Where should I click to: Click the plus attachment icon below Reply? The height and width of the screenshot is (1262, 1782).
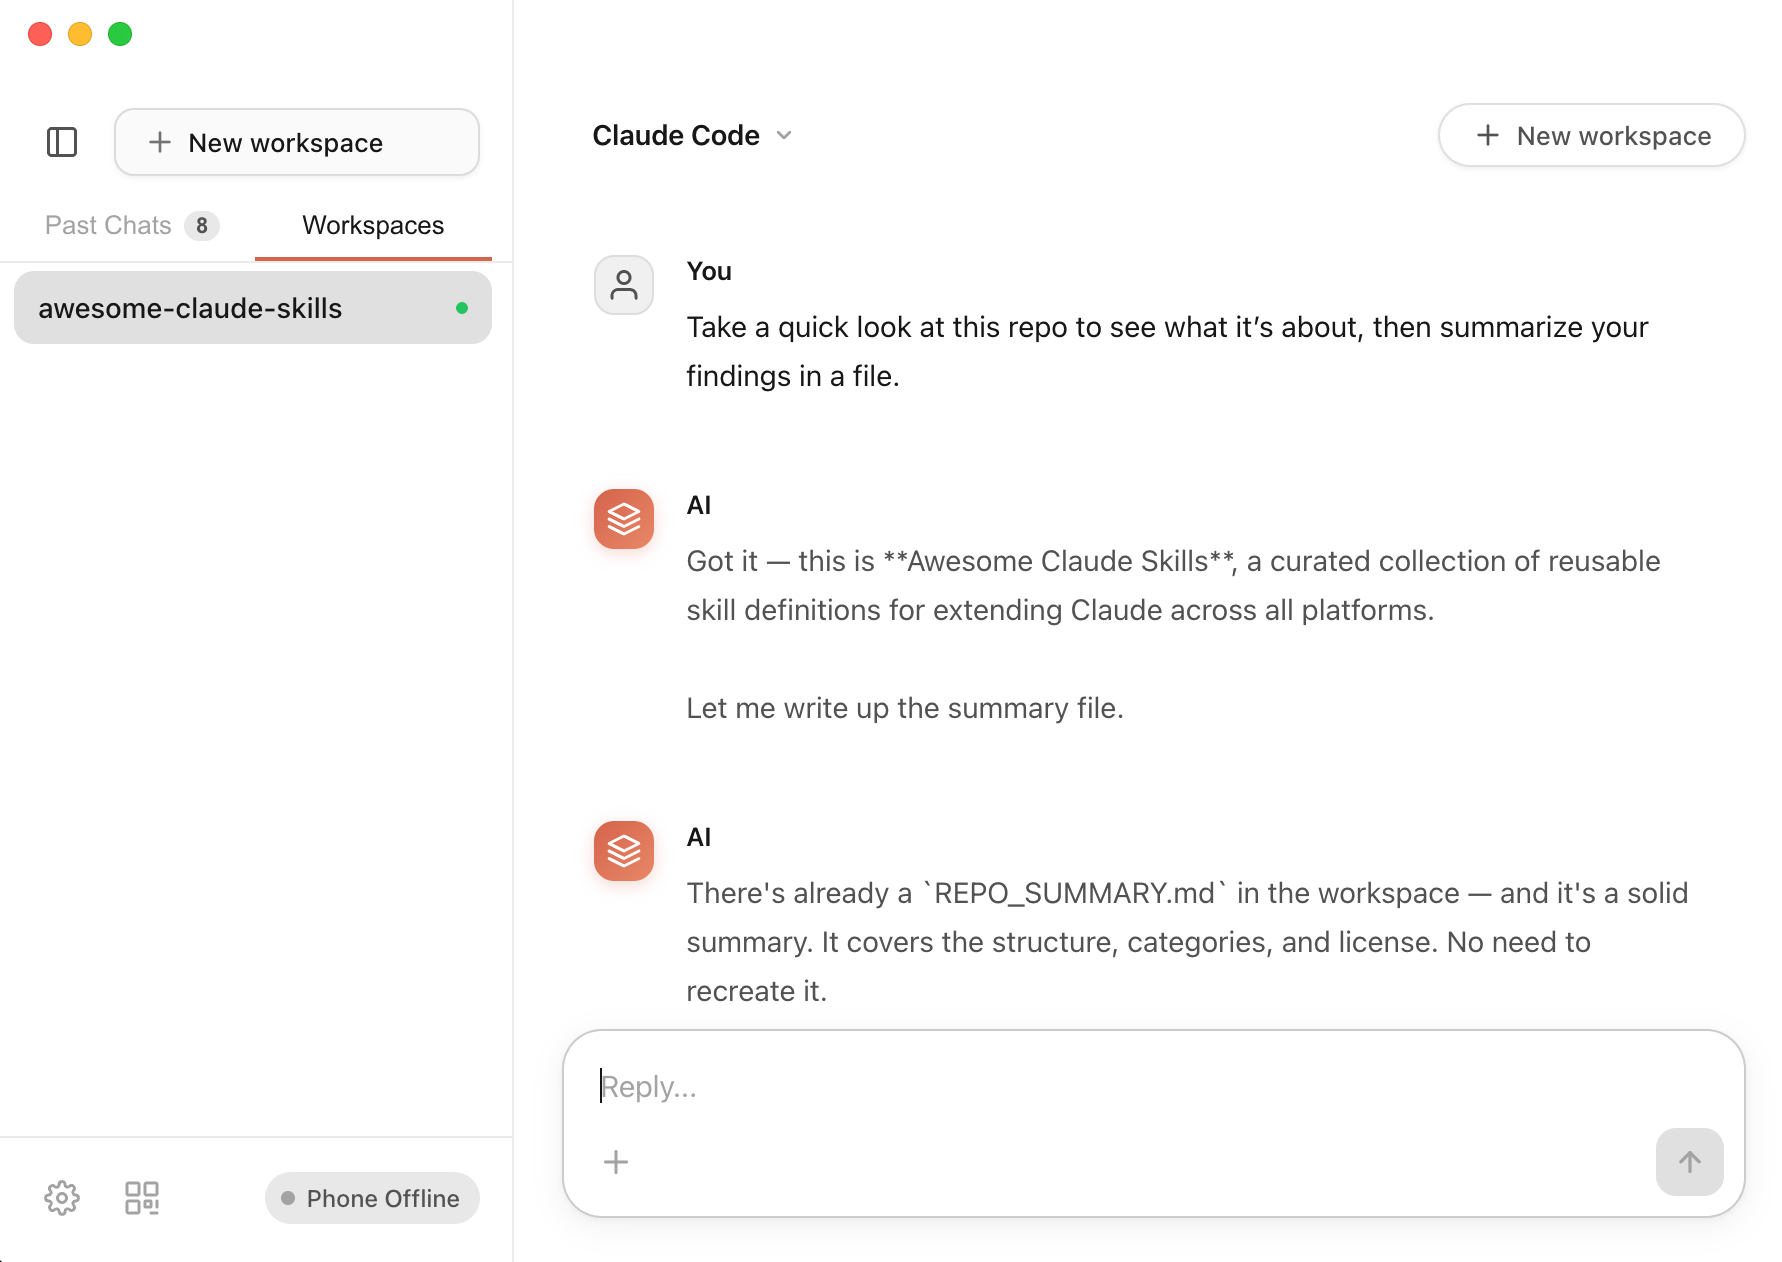(x=616, y=1162)
